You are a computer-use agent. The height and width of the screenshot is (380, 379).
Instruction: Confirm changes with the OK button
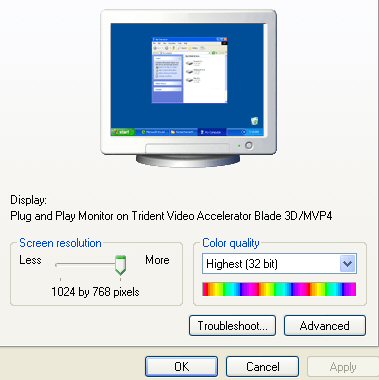point(181,367)
